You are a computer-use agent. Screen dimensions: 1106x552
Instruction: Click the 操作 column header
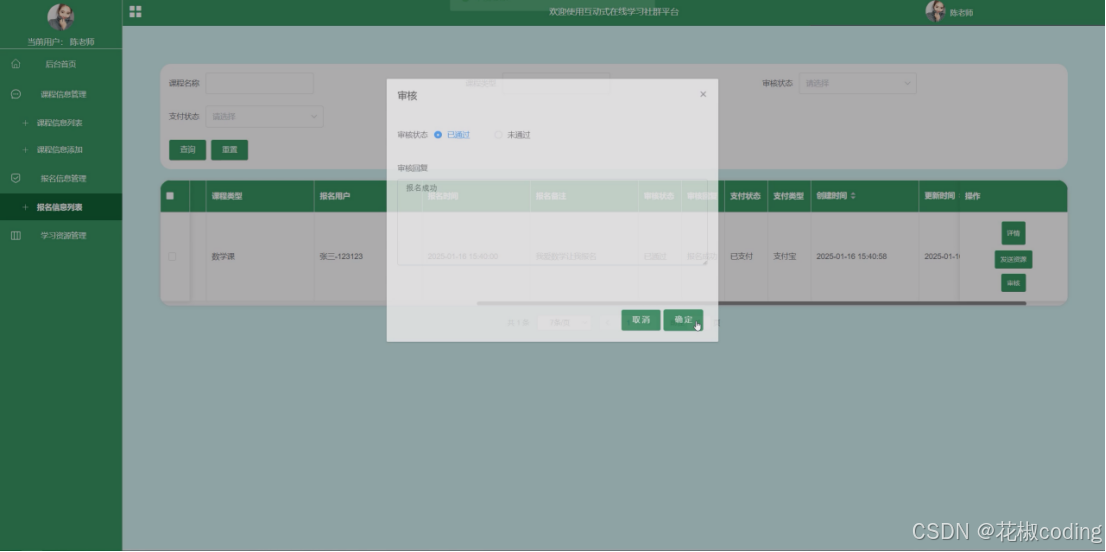[973, 196]
